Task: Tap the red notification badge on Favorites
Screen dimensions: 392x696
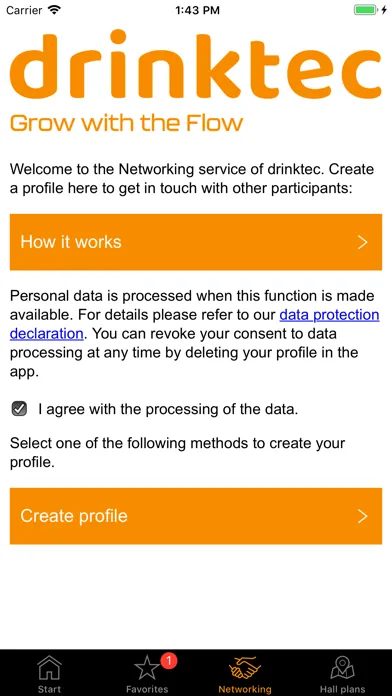Action: 168,661
